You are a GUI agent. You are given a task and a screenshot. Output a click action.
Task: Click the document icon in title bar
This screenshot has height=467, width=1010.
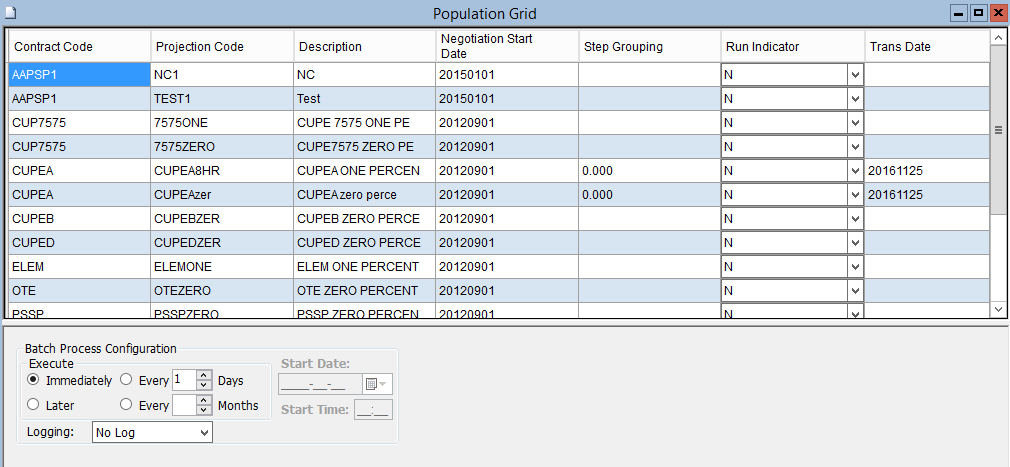(x=11, y=13)
